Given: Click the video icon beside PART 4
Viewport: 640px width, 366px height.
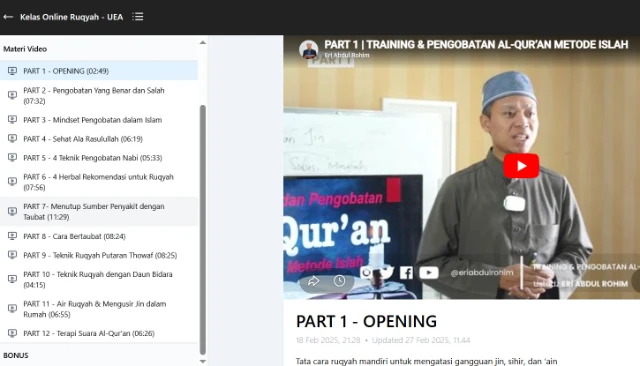Looking at the screenshot, I should point(13,139).
